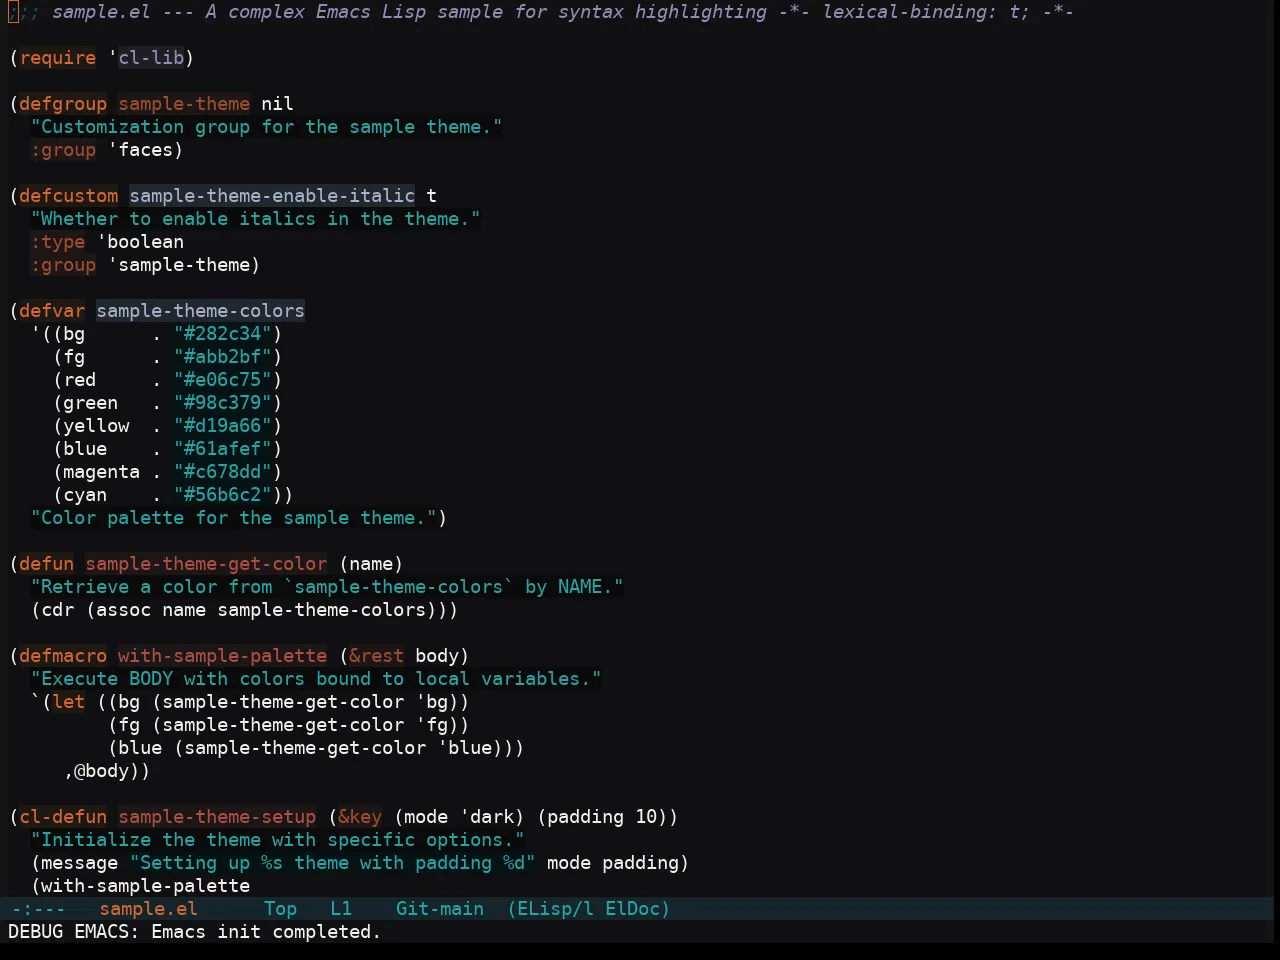Click the "#c678dd" color string
1280x960 pixels.
[223, 472]
